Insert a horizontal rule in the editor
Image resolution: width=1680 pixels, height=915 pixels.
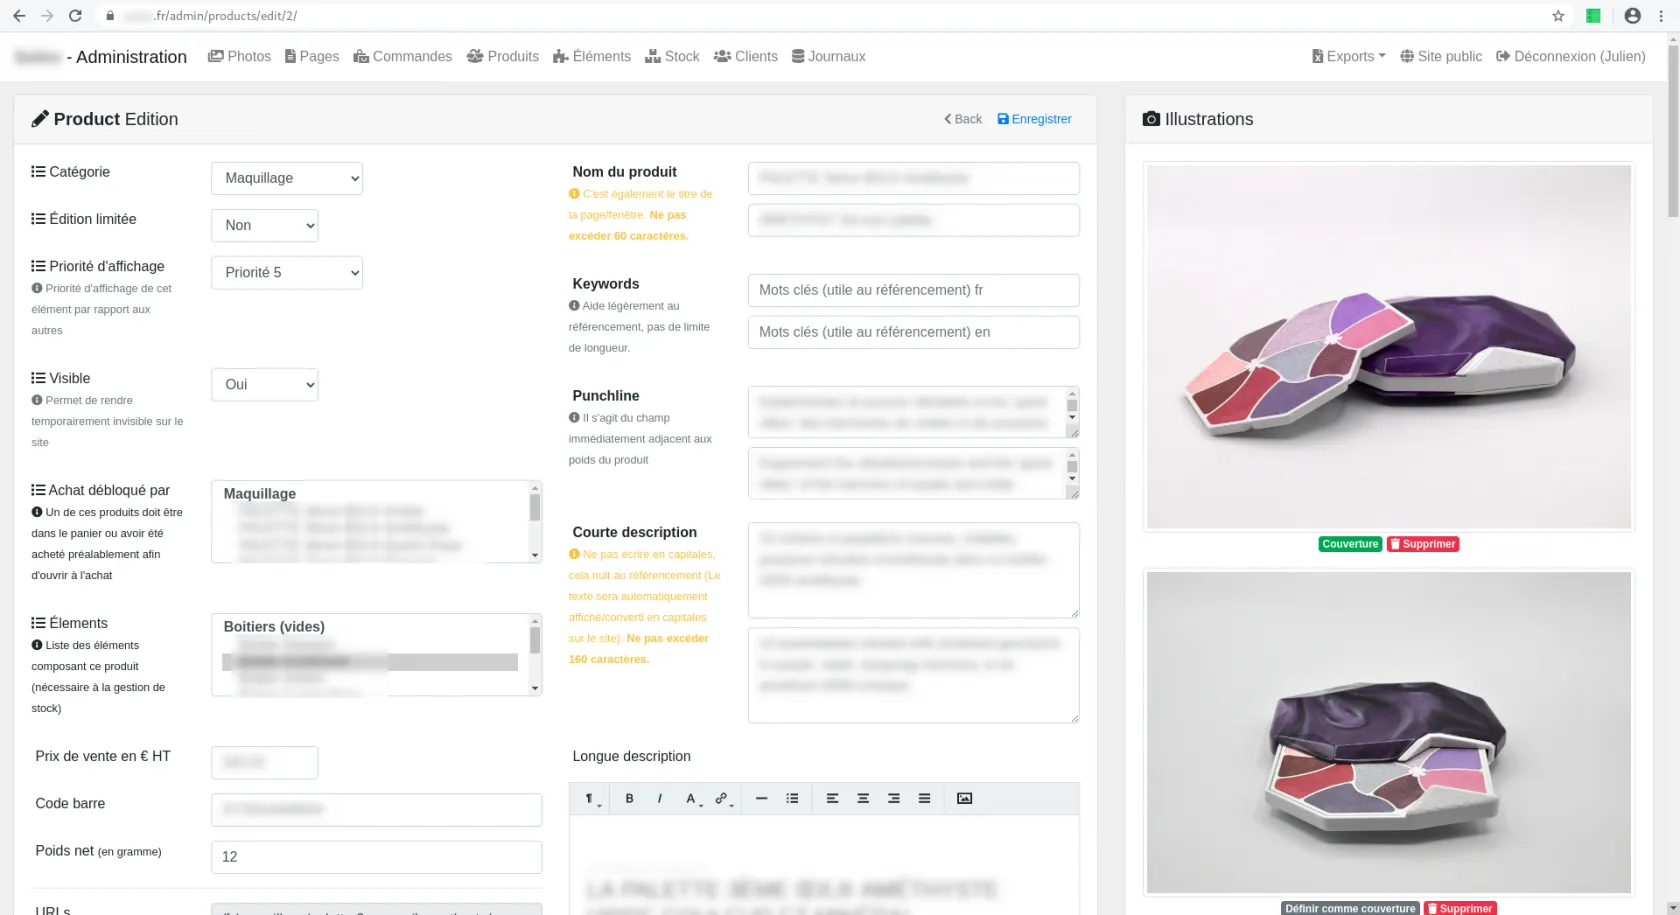tap(761, 798)
